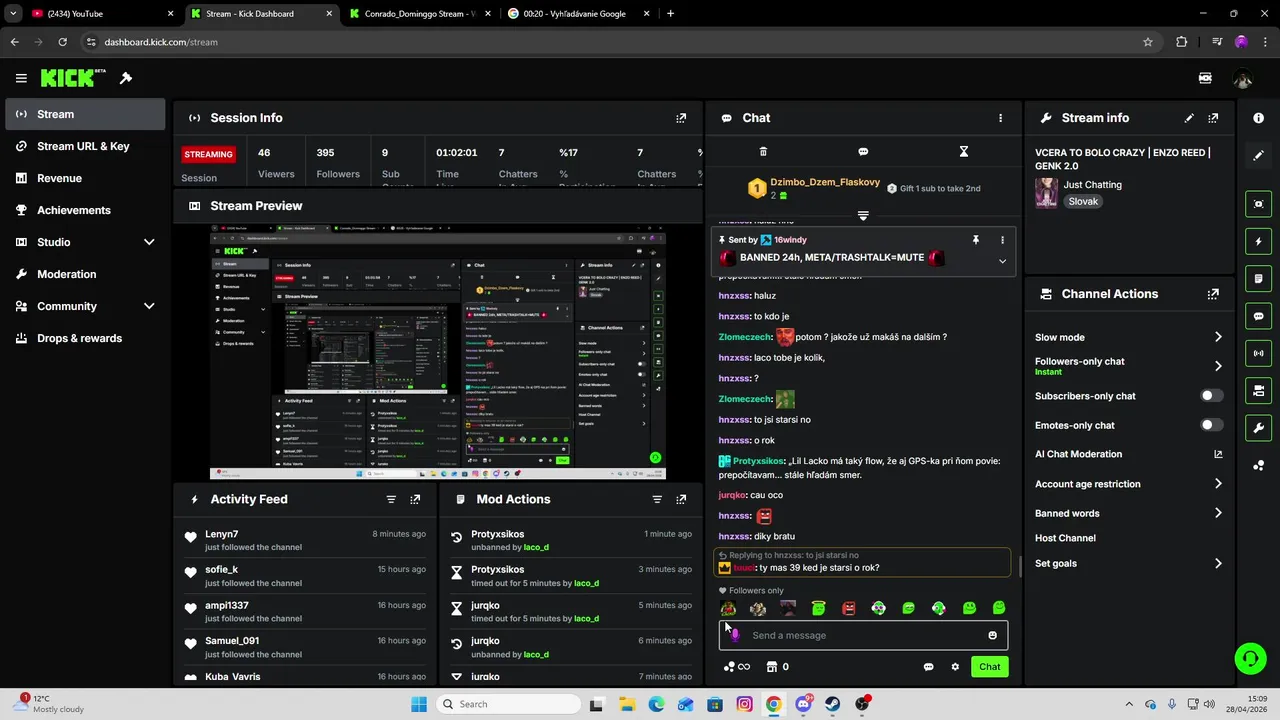Click the chat bubble icon under Chat header
Image resolution: width=1280 pixels, height=720 pixels.
pos(863,152)
